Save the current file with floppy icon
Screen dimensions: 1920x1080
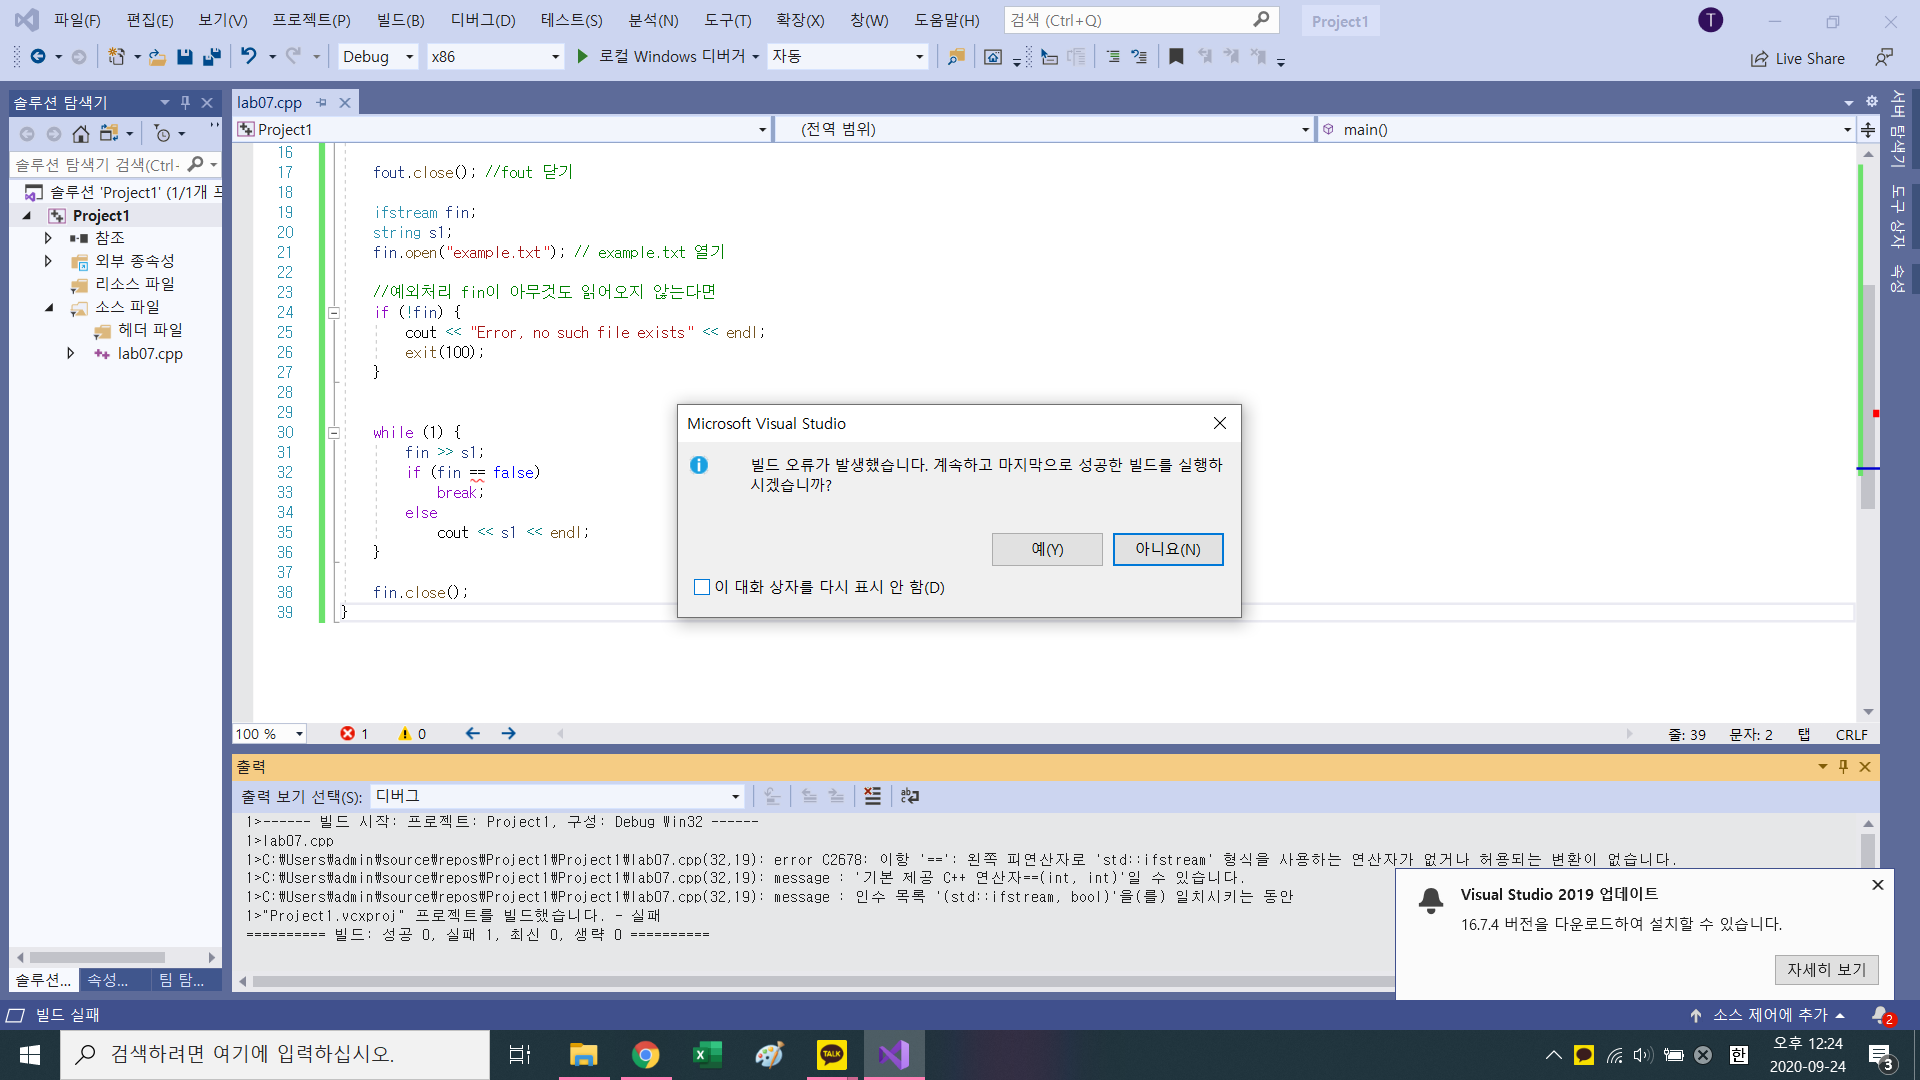click(x=184, y=57)
